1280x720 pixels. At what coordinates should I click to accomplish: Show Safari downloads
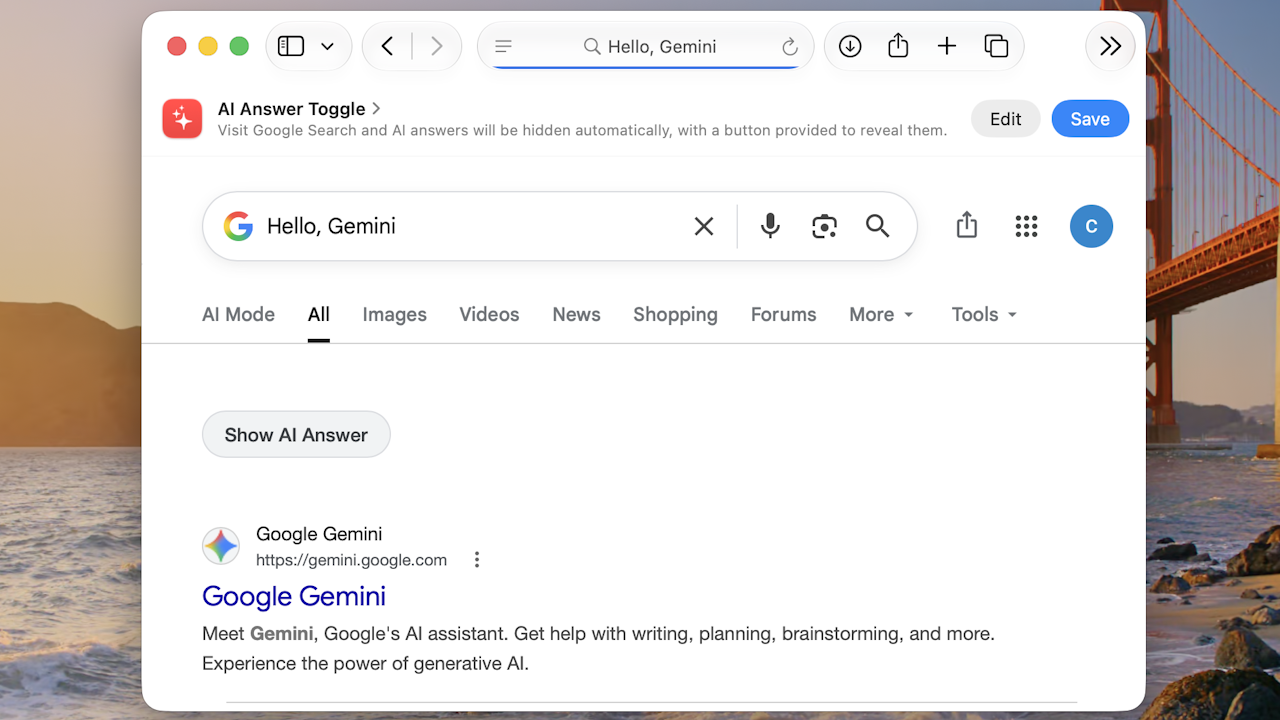pos(850,46)
